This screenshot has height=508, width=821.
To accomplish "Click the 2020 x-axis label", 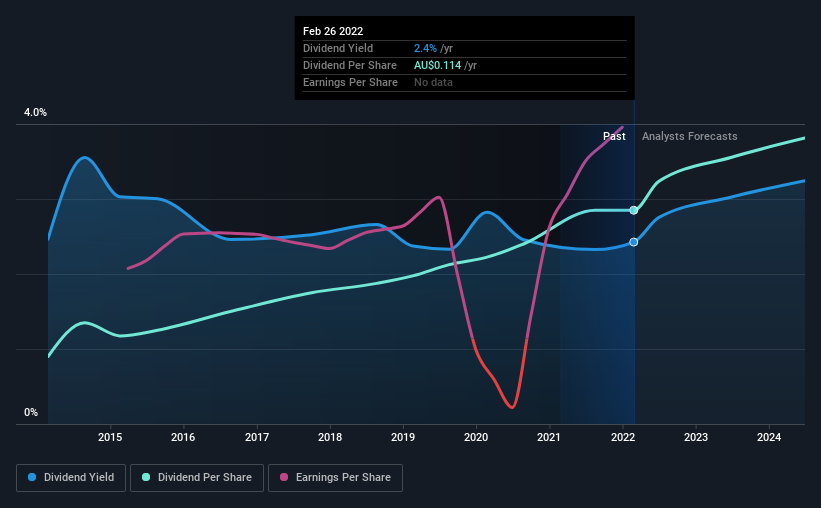I will [x=476, y=437].
